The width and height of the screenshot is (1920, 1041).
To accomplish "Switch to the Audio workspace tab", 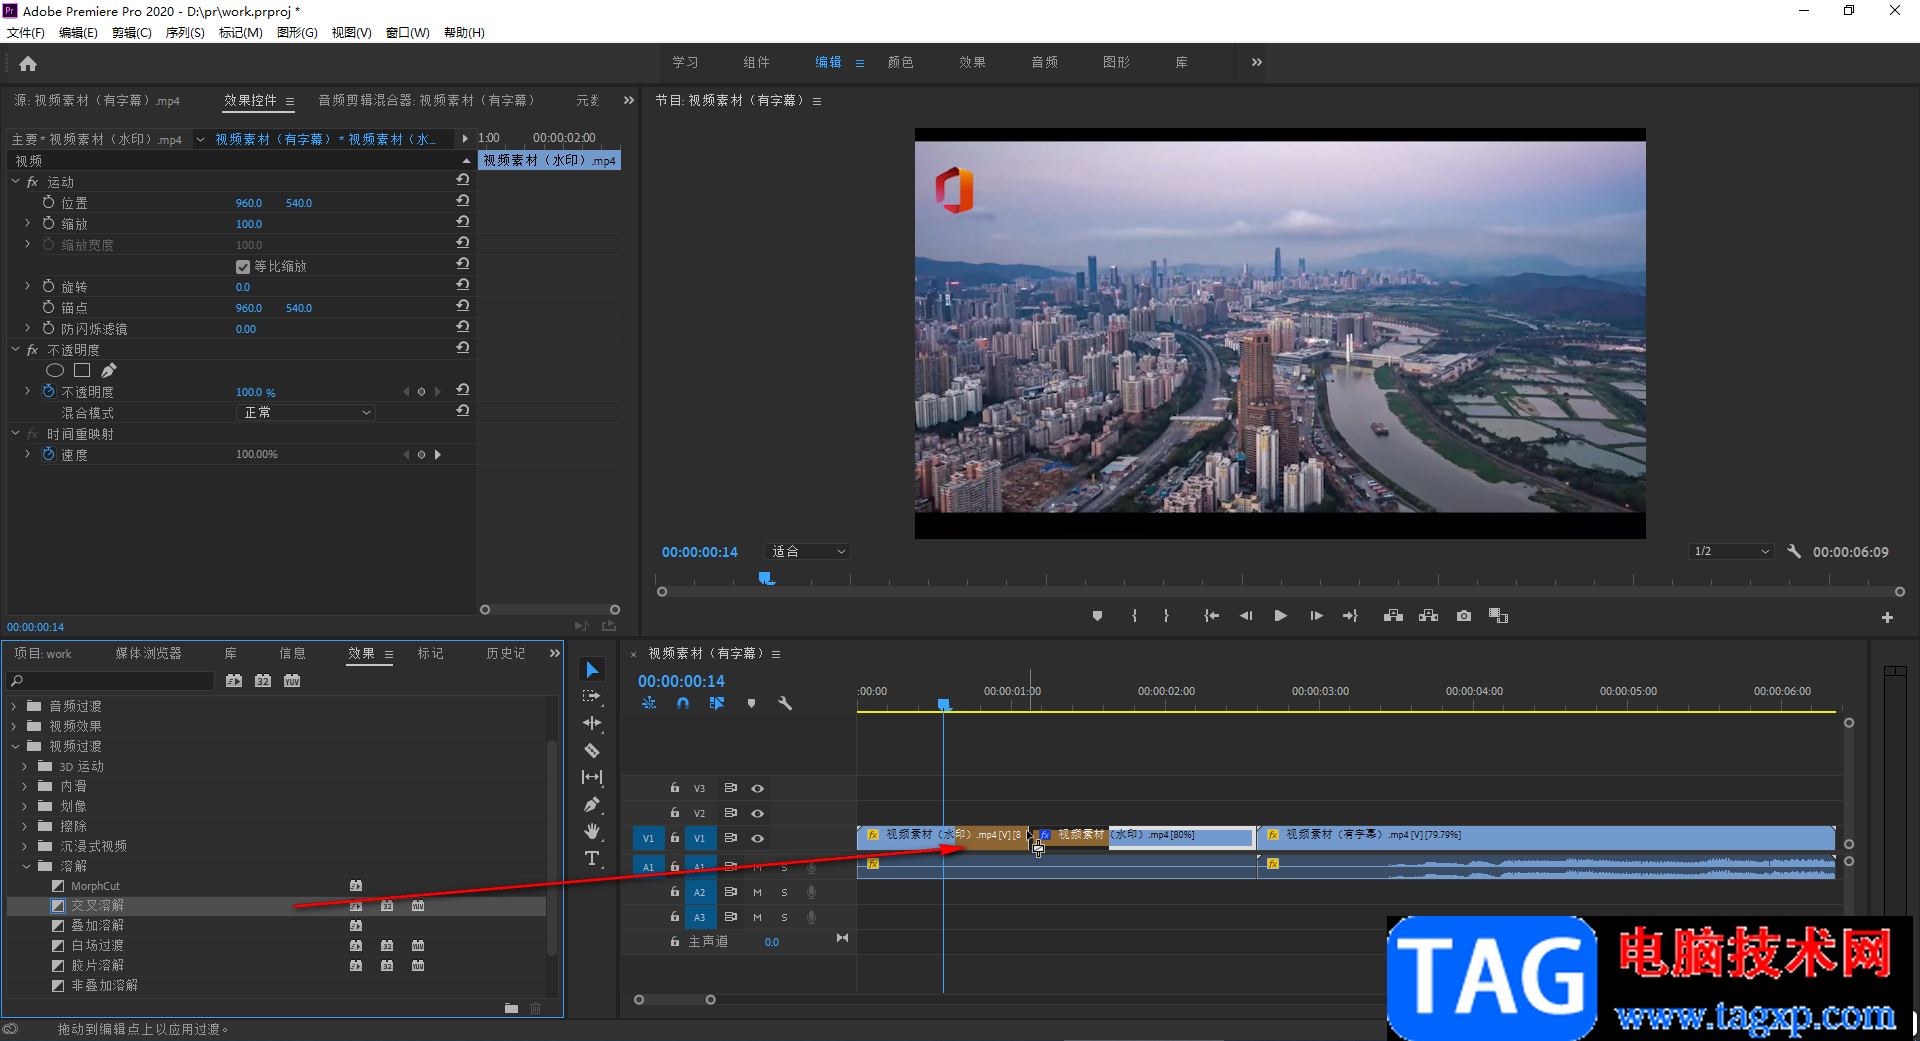I will (x=1044, y=62).
